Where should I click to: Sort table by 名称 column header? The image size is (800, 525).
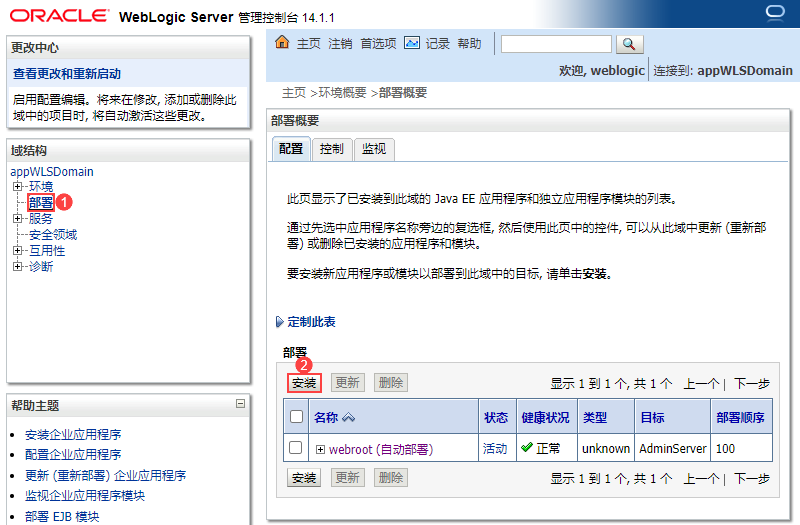(326, 417)
